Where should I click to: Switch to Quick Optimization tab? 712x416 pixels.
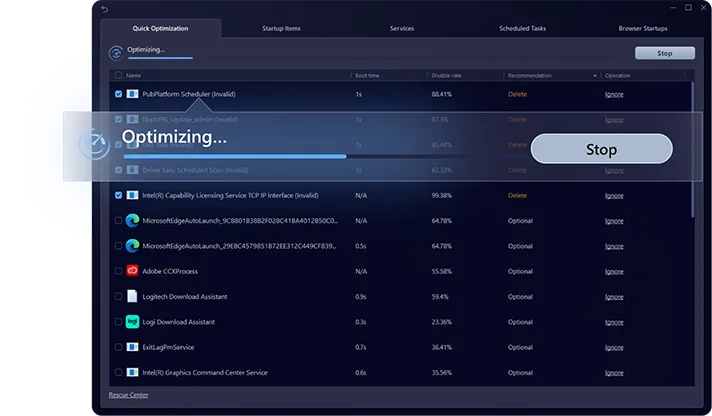click(160, 28)
